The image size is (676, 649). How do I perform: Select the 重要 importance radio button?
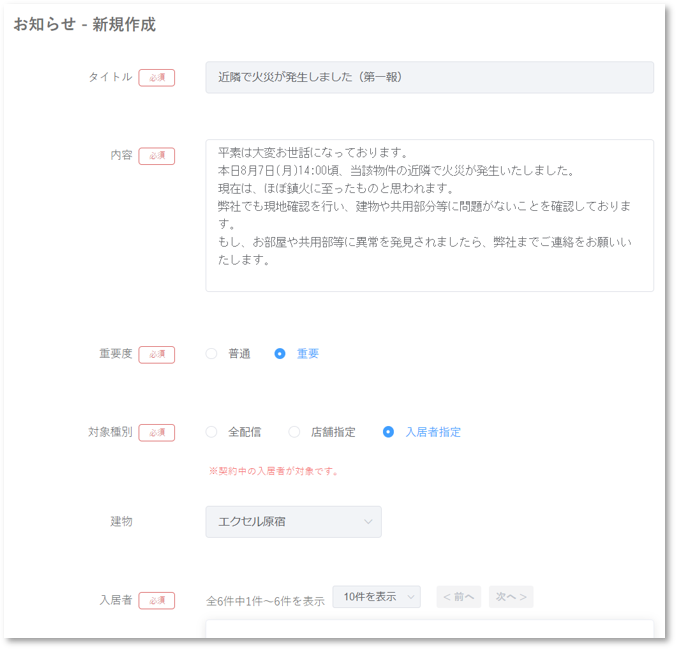coord(280,354)
